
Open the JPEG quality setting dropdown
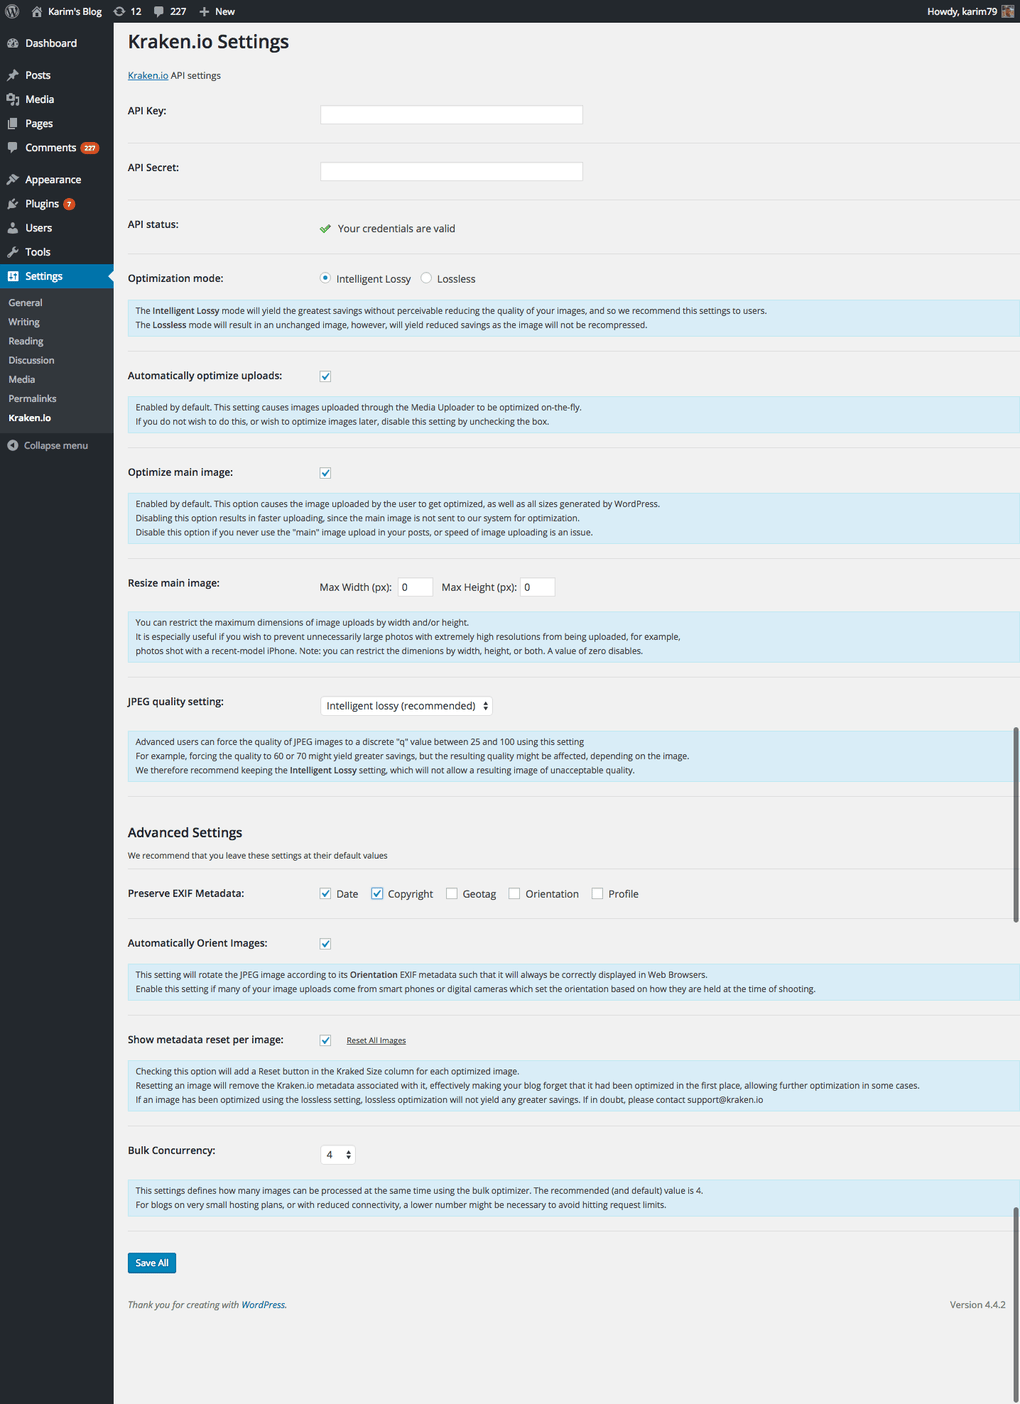405,705
